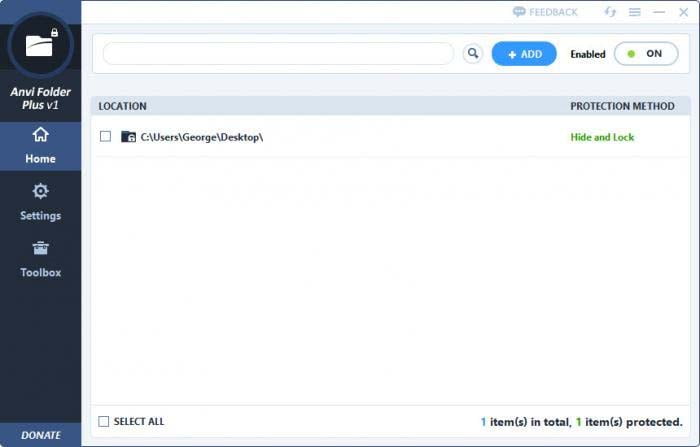Select the C:\Users\George\Desktop\ path text
Screen dimensions: 700x447
coord(202,137)
